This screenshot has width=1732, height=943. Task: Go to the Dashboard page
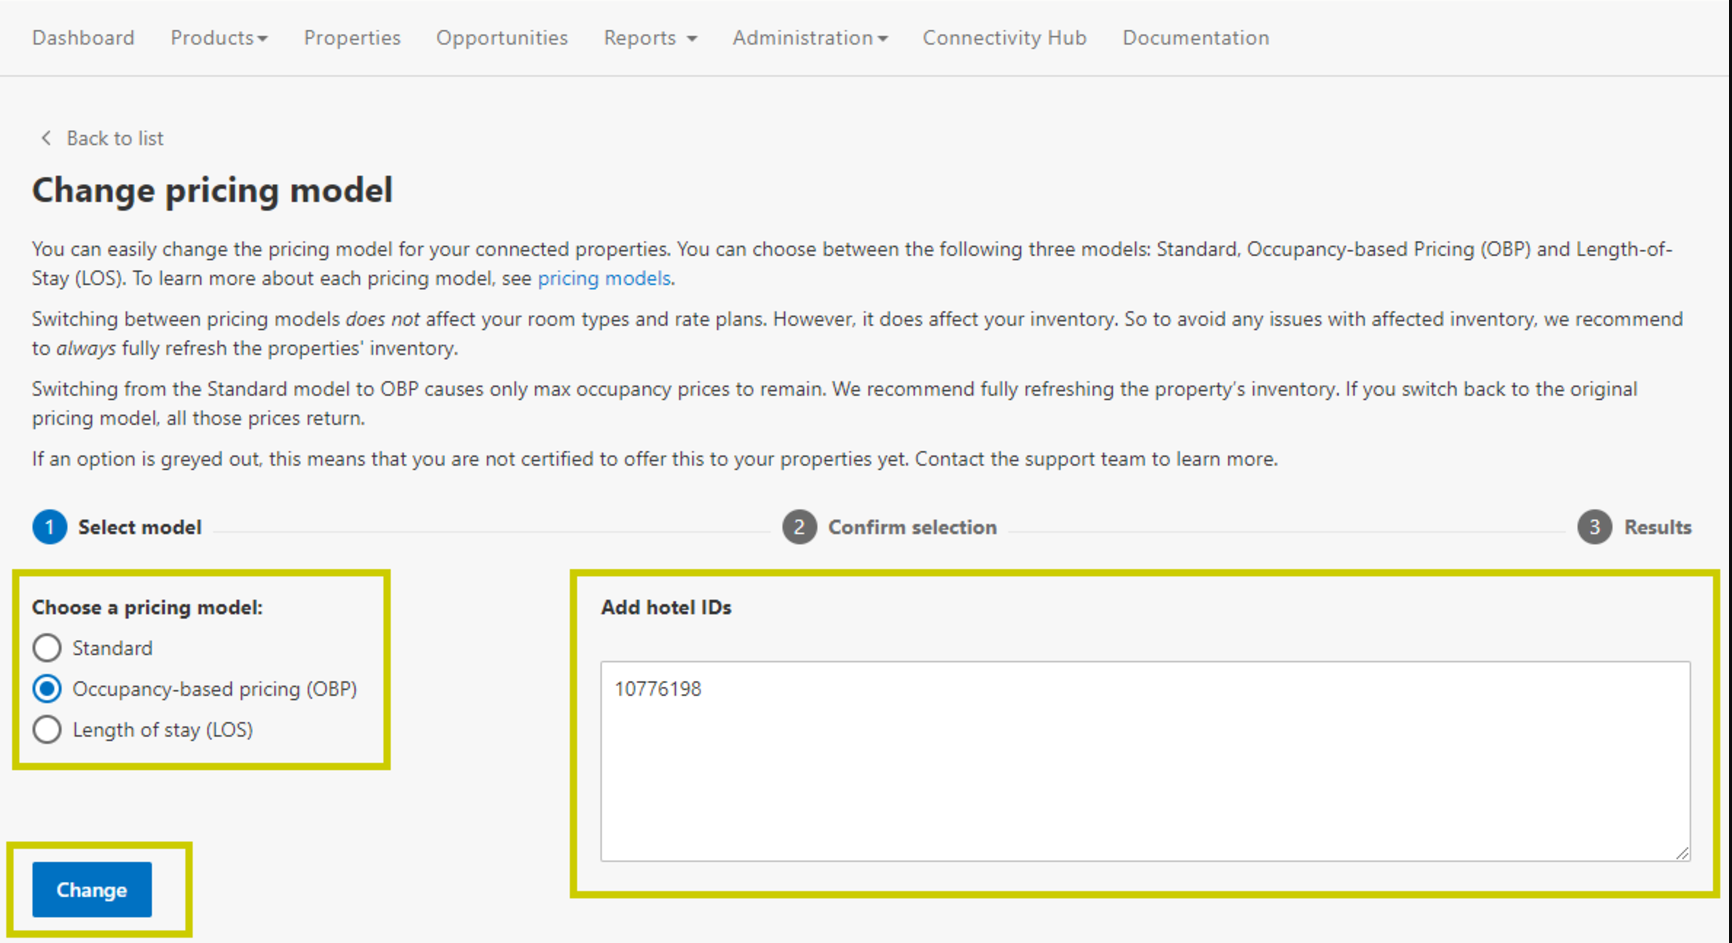coord(83,38)
